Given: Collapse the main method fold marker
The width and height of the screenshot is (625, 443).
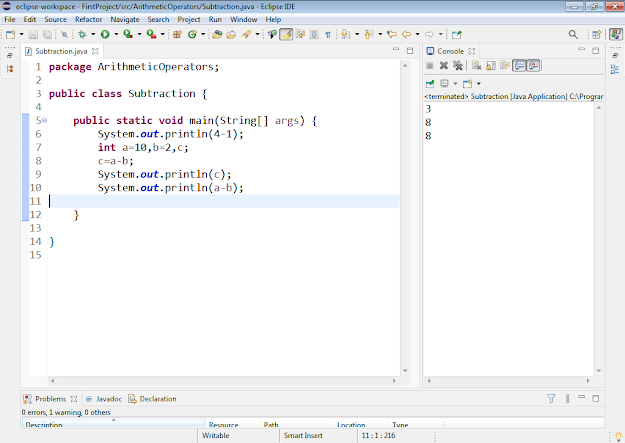Looking at the screenshot, I should point(45,120).
